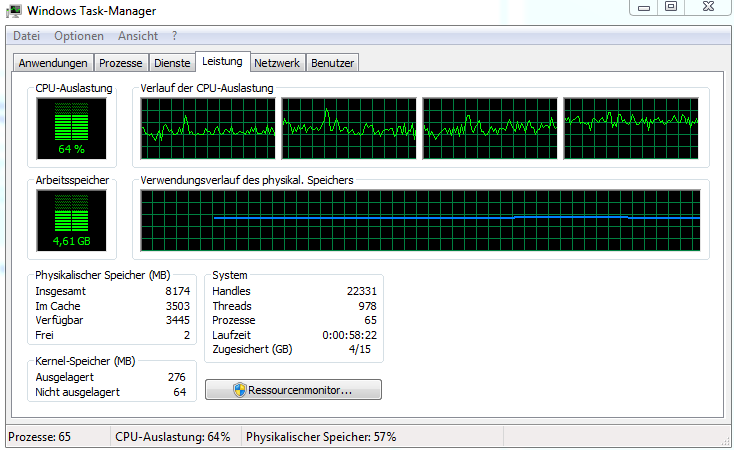This screenshot has width=734, height=450.
Task: Click the Ressourcenmonitor button
Action: coord(294,390)
